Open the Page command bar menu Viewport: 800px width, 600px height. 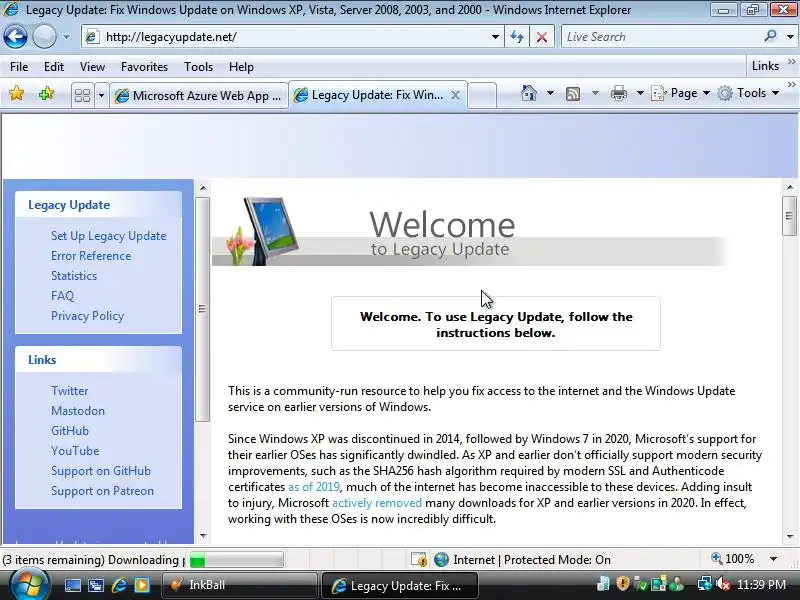click(x=680, y=93)
